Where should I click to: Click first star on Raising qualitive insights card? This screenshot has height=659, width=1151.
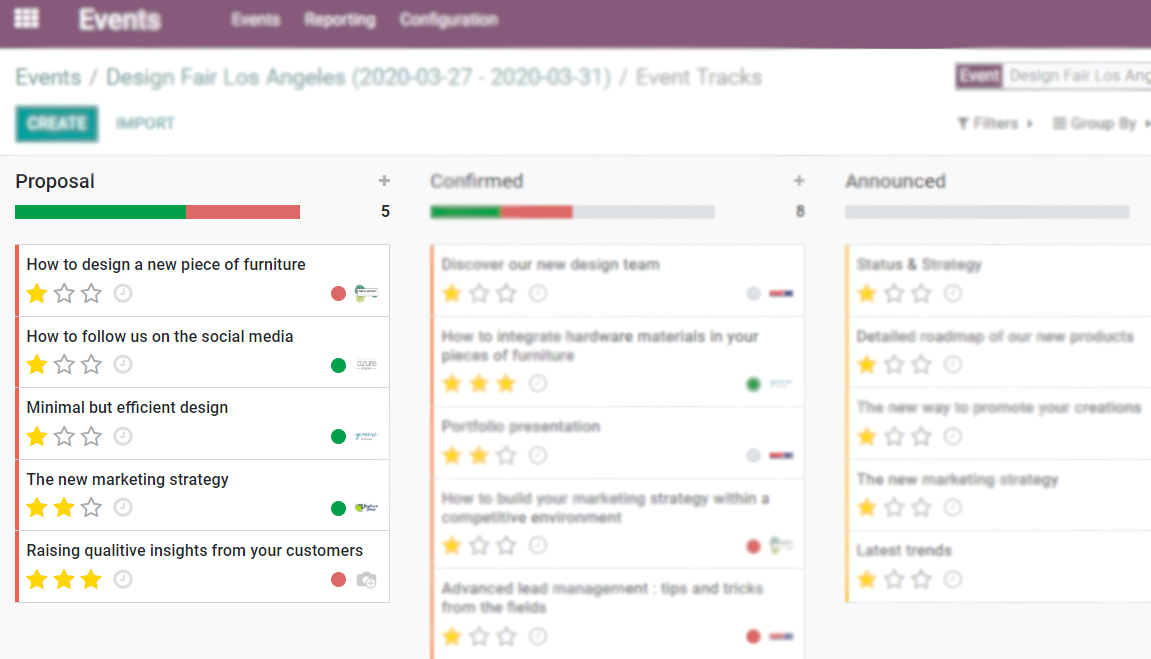(37, 580)
